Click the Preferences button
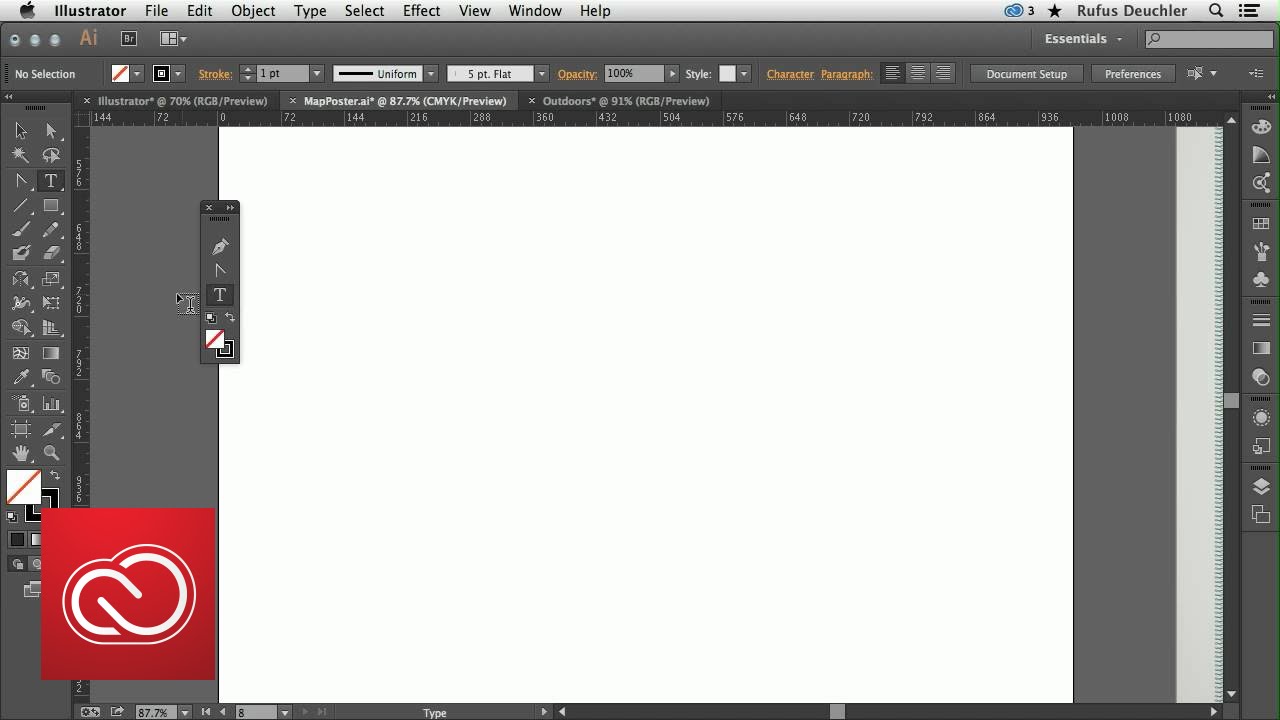The width and height of the screenshot is (1280, 720). [1133, 74]
